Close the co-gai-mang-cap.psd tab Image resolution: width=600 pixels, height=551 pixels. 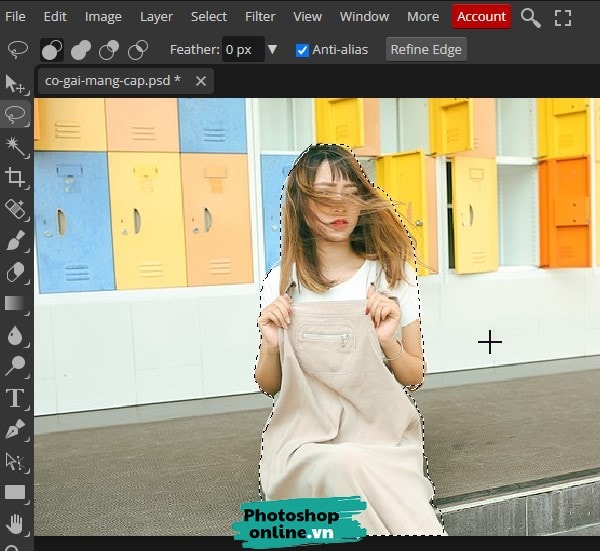[201, 81]
